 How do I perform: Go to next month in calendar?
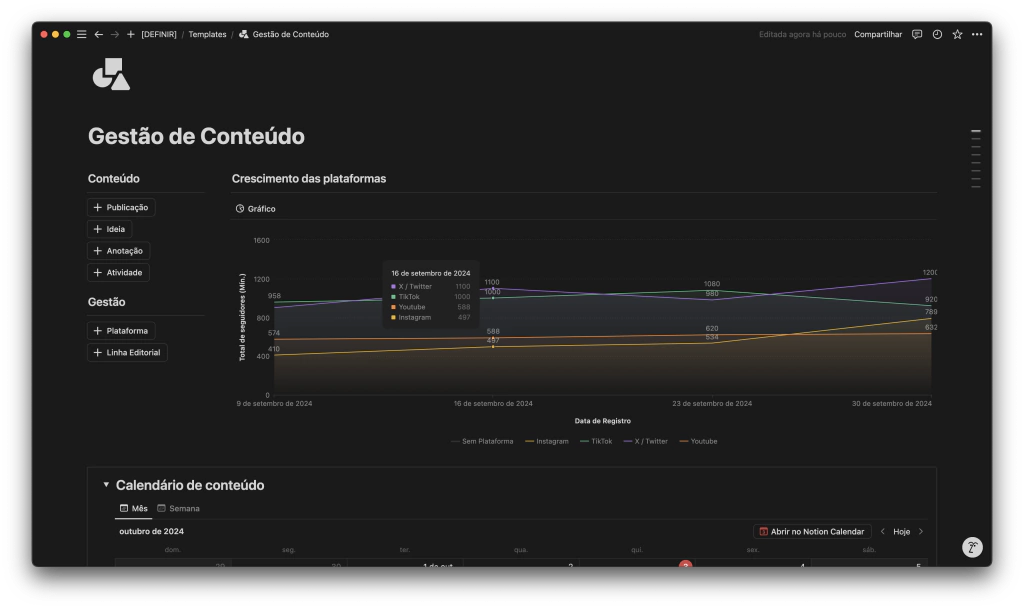[x=921, y=532]
